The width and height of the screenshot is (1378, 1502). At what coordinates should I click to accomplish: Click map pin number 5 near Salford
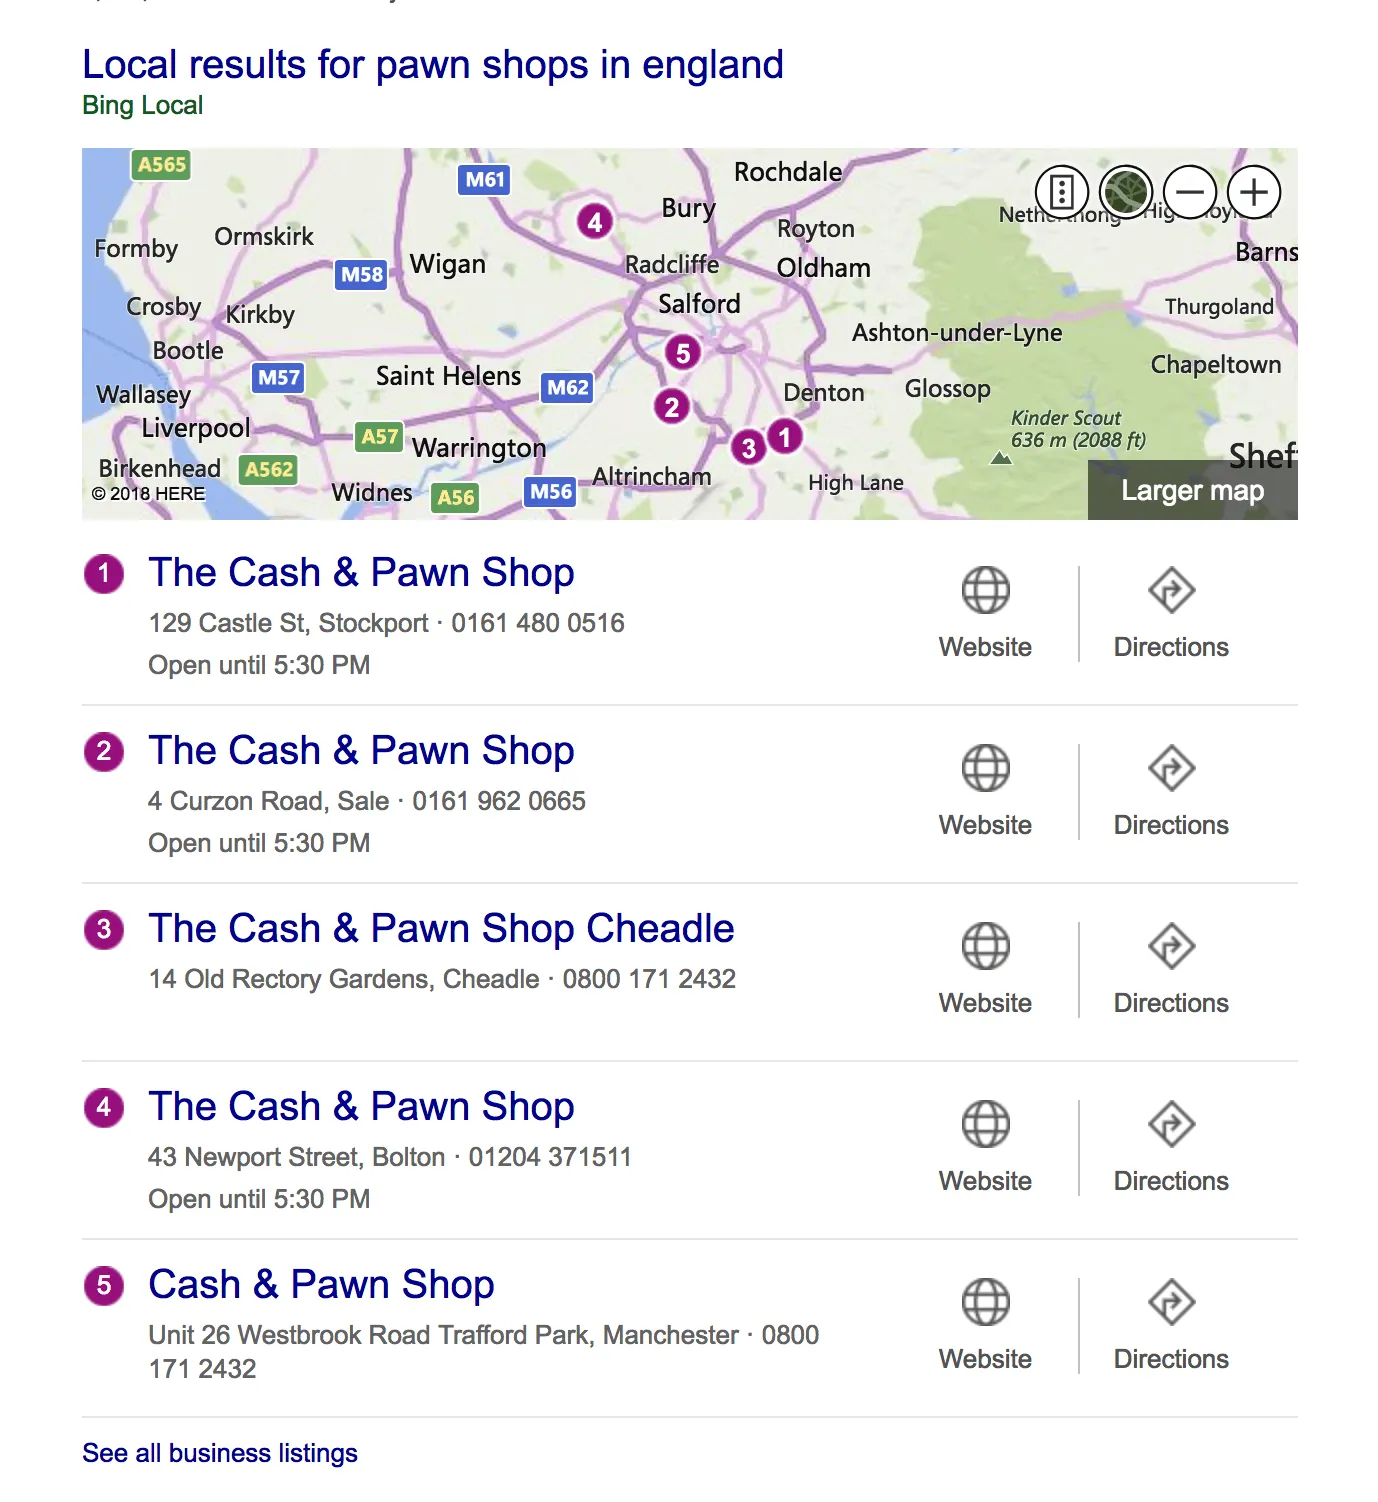pos(683,352)
